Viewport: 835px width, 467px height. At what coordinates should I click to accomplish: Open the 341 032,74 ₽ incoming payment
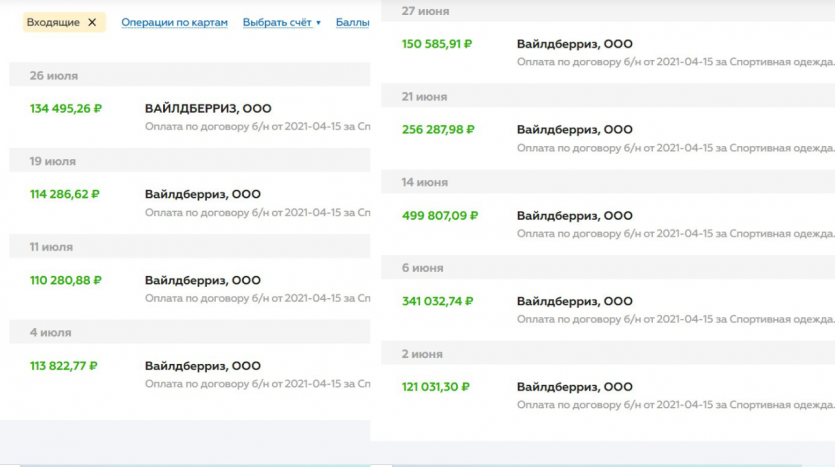(437, 301)
